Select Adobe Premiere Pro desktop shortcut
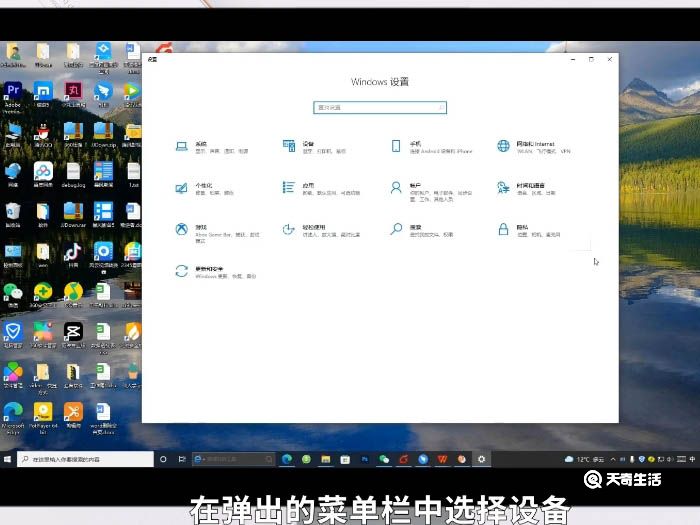The height and width of the screenshot is (525, 700). [12, 98]
